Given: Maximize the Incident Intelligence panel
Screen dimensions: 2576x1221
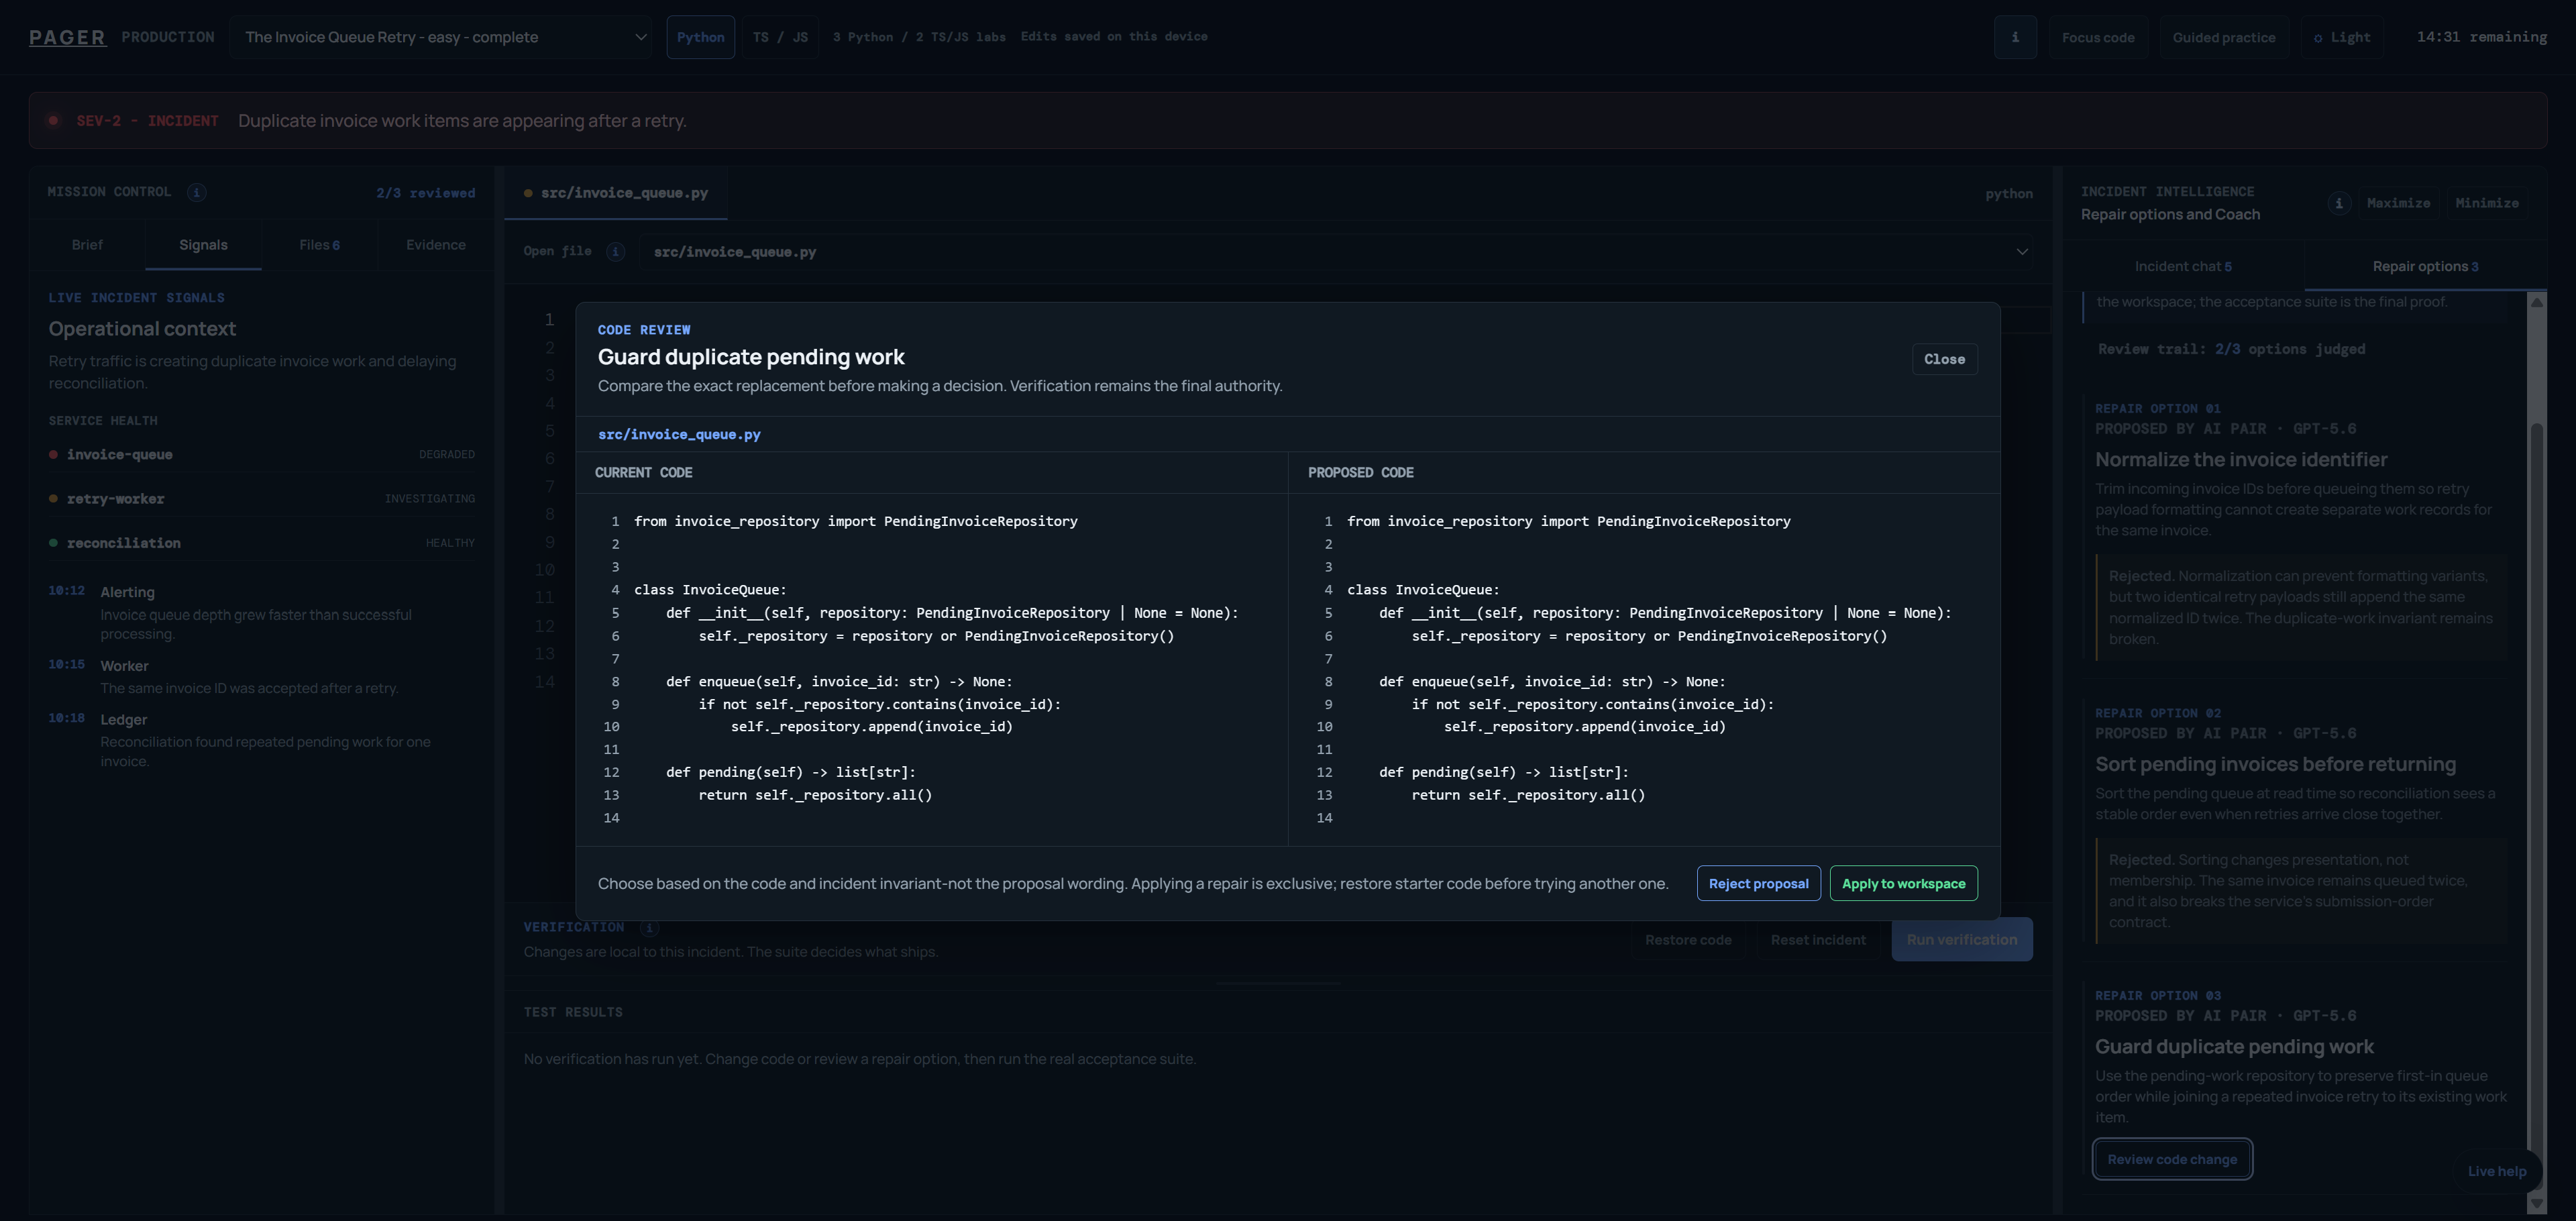Looking at the screenshot, I should pyautogui.click(x=2398, y=203).
